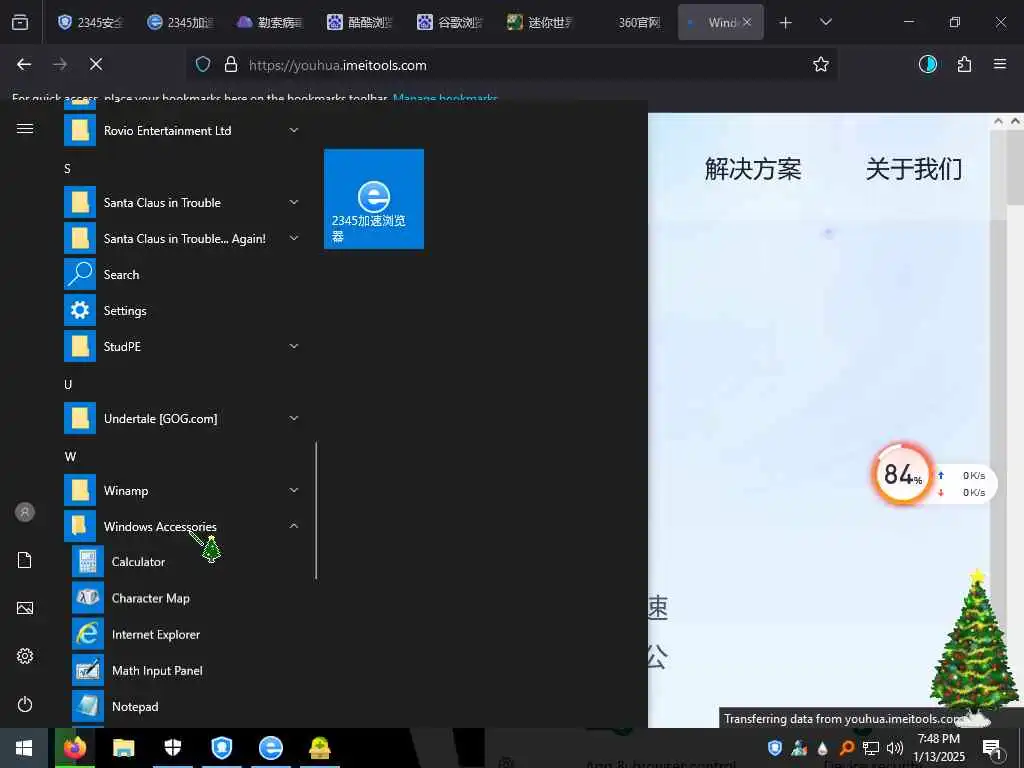Open the user account icon in Start sidebar
Image resolution: width=1024 pixels, height=768 pixels.
point(25,512)
